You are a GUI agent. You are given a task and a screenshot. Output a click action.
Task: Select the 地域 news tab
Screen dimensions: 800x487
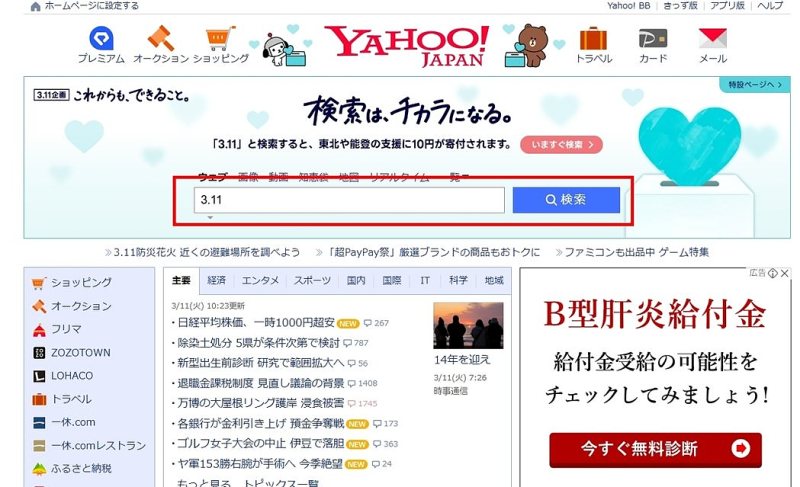(493, 280)
